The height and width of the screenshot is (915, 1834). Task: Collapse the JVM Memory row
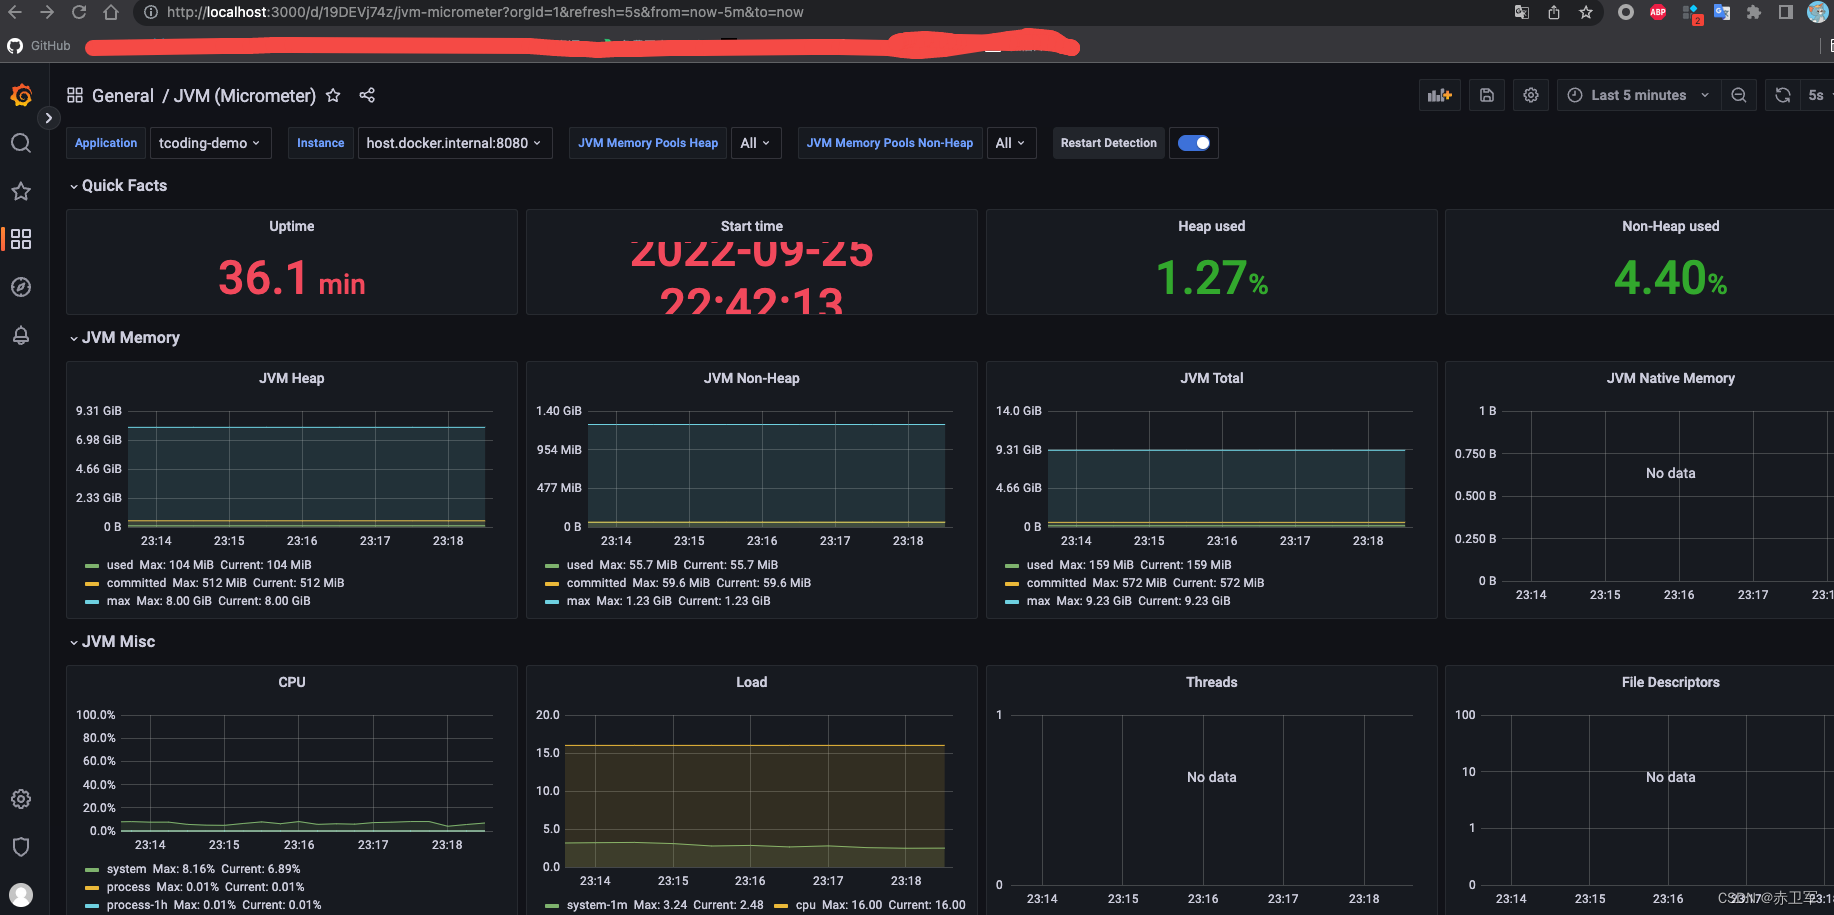coord(124,338)
